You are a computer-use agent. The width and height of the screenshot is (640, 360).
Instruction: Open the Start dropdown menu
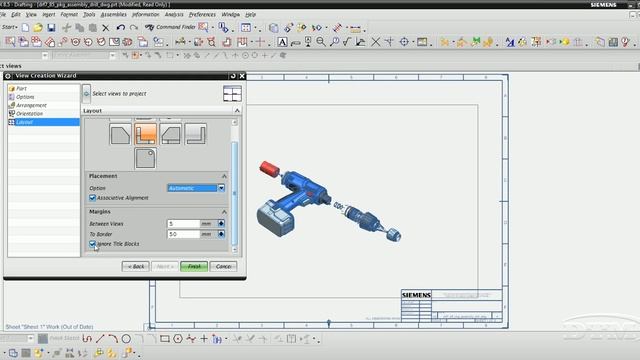coord(9,27)
